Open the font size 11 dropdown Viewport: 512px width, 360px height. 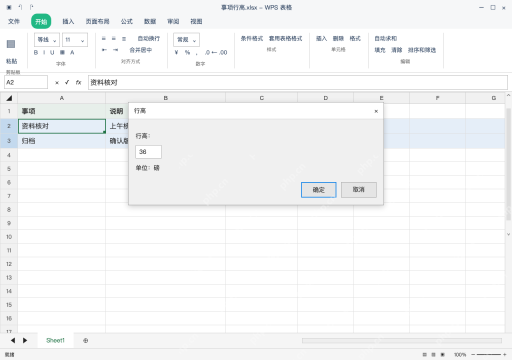tap(75, 40)
